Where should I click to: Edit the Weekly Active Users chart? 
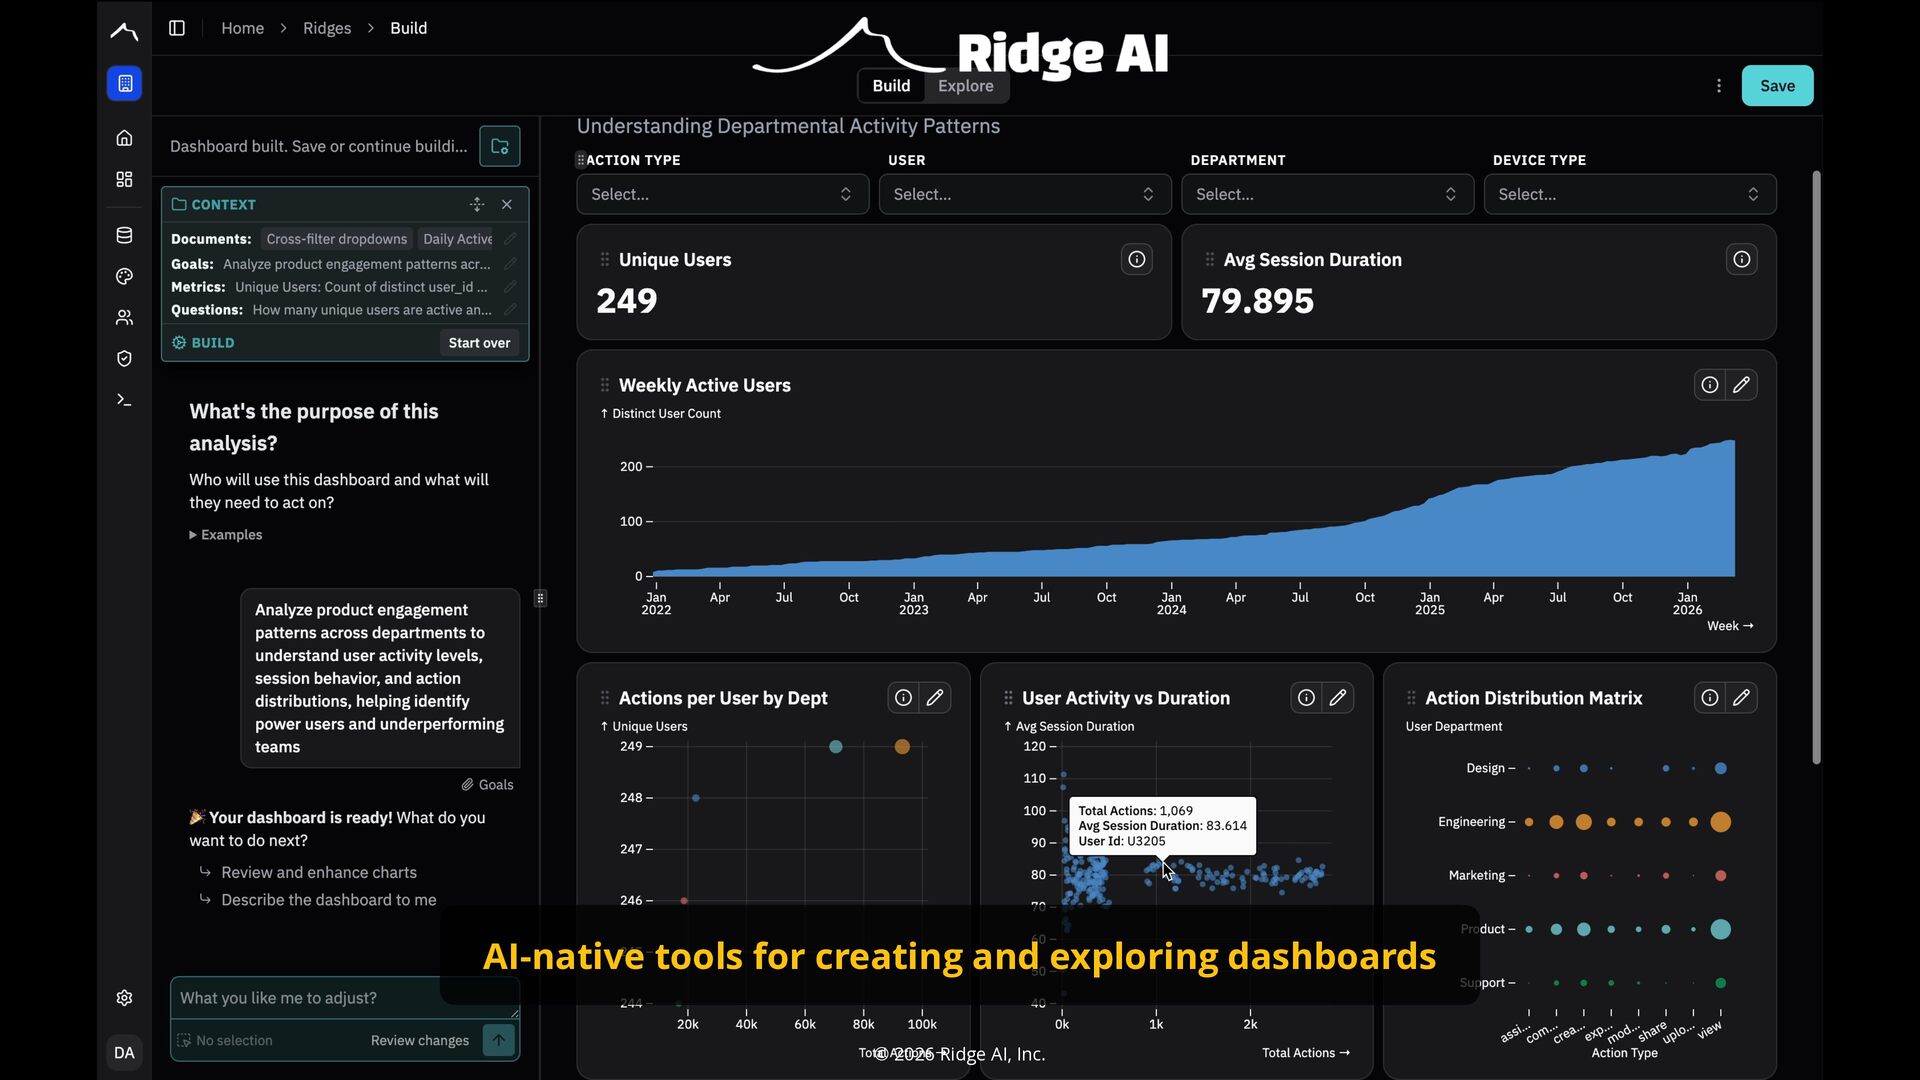[1741, 385]
